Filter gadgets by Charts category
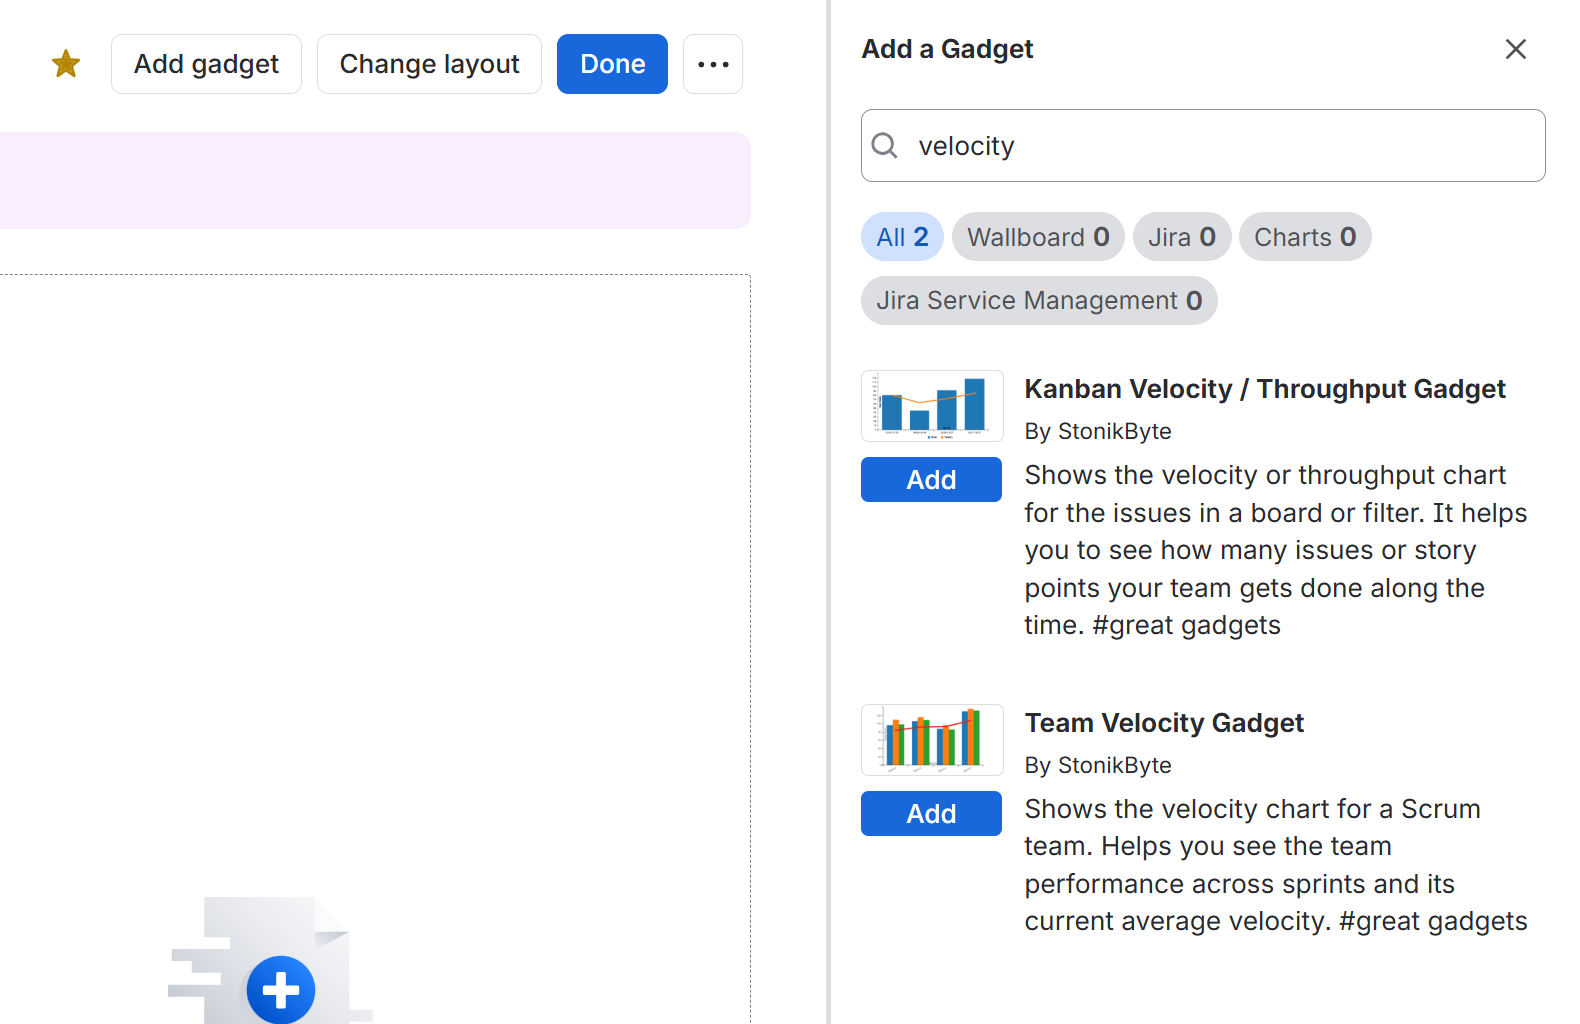 pos(1305,237)
